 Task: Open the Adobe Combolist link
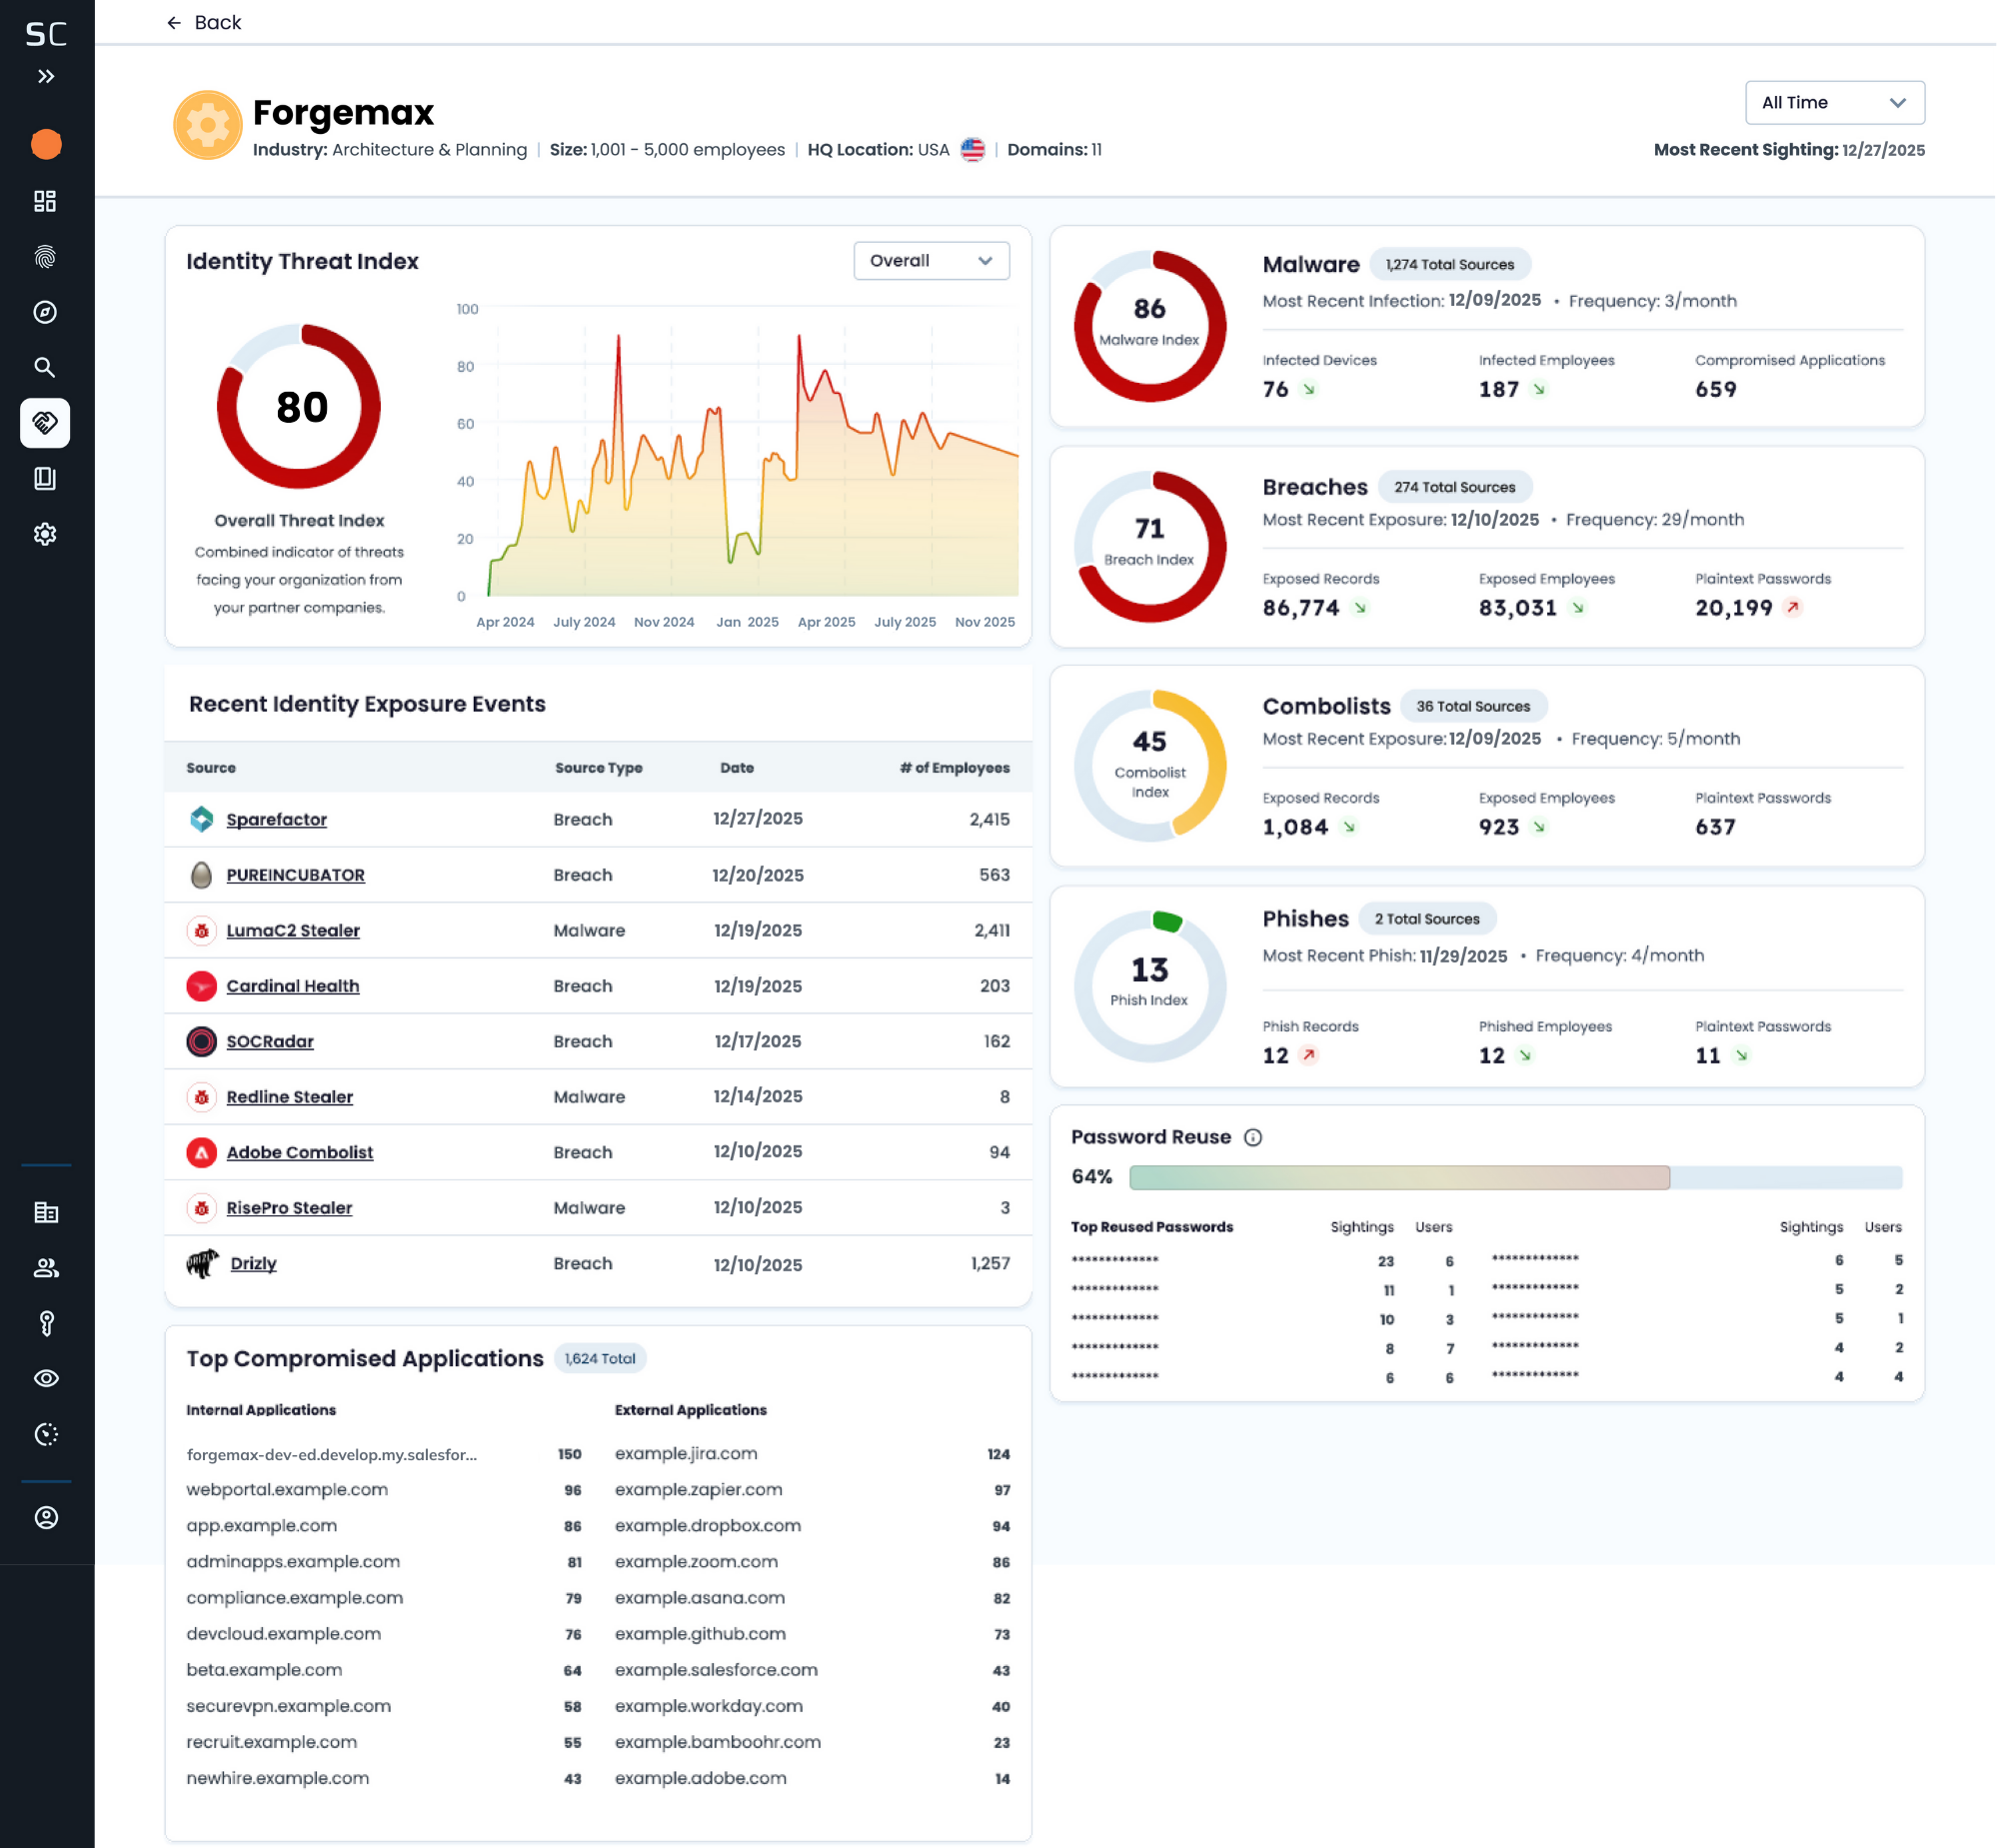(x=299, y=1152)
